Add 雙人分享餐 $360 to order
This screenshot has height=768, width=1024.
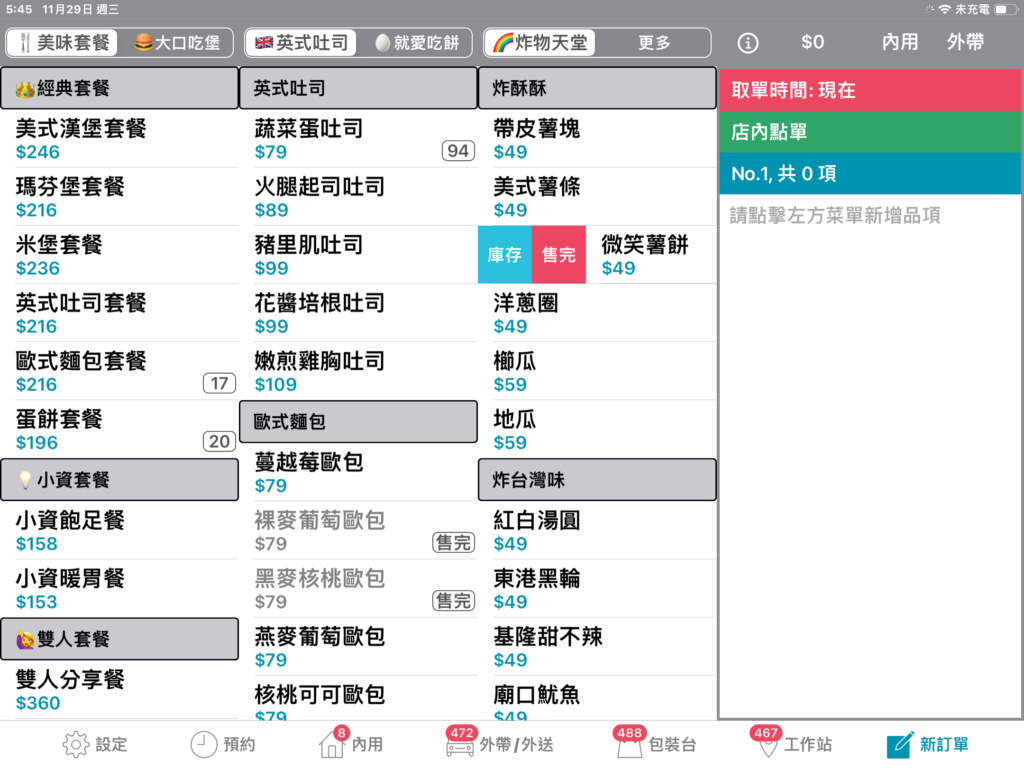pos(120,690)
